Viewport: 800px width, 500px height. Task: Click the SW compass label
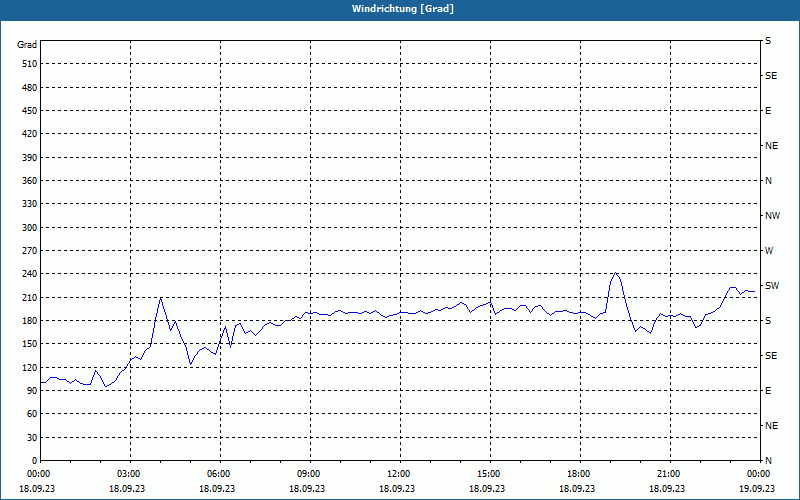pos(772,286)
